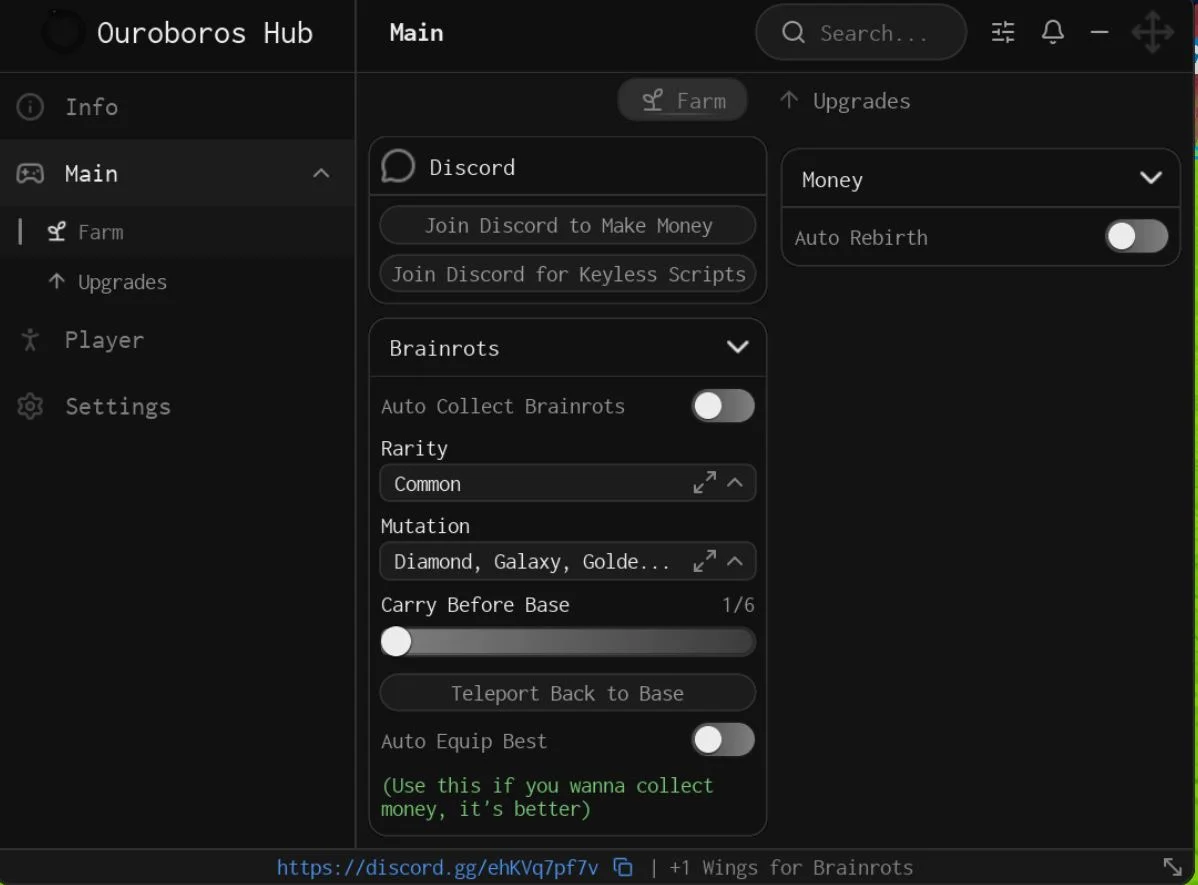Click the resize handle icon at bottom corner

pyautogui.click(x=1172, y=867)
